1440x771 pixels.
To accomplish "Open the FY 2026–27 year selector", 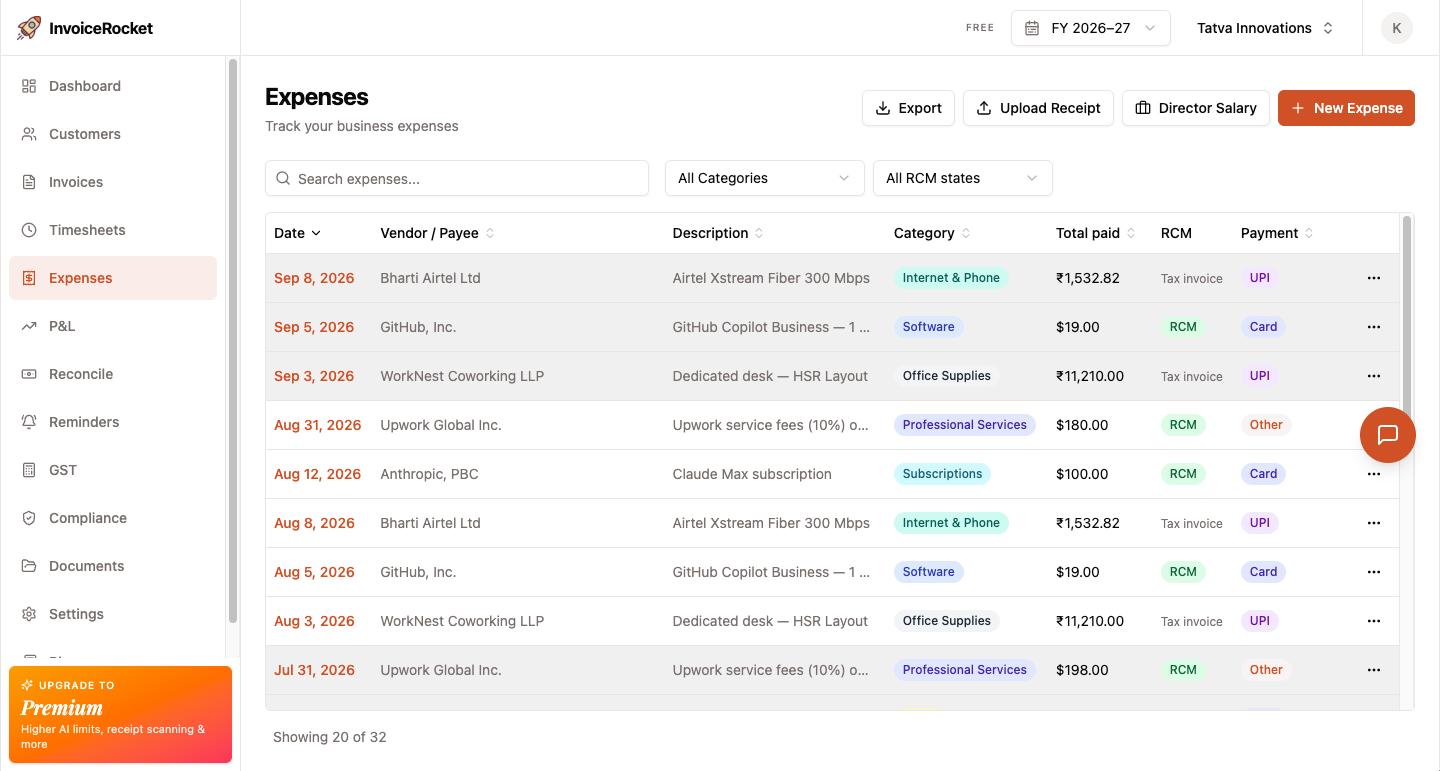I will pos(1090,28).
